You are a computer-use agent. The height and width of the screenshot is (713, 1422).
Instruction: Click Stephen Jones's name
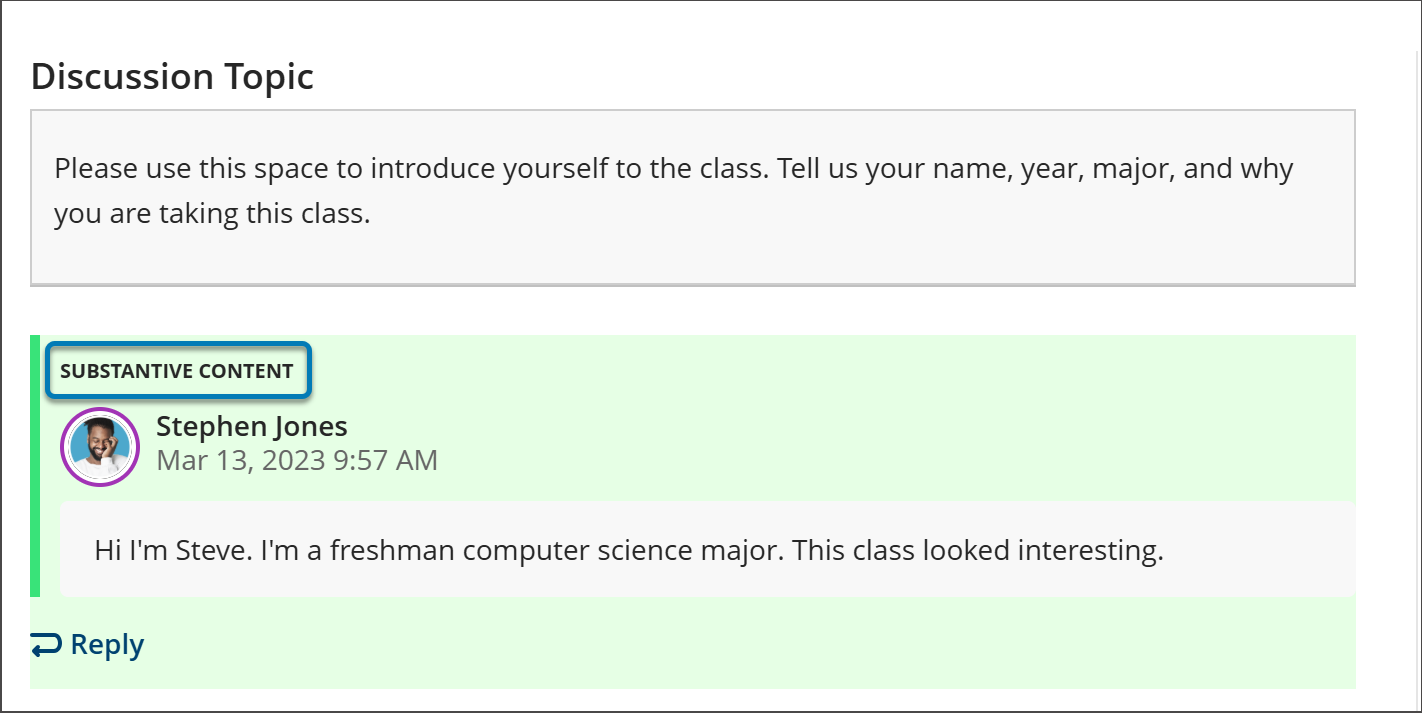pyautogui.click(x=251, y=426)
